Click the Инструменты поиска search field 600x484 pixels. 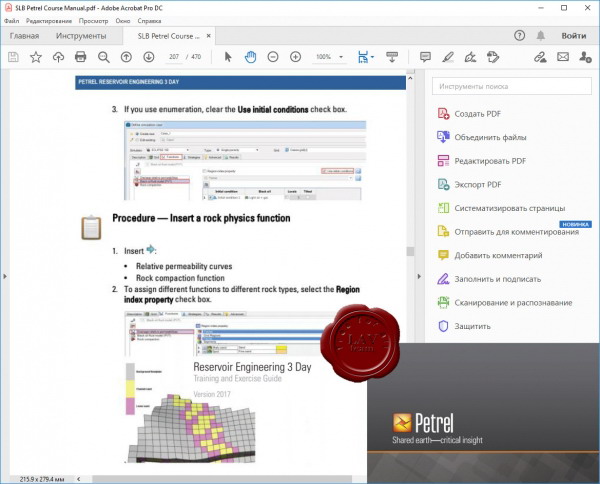(512, 86)
